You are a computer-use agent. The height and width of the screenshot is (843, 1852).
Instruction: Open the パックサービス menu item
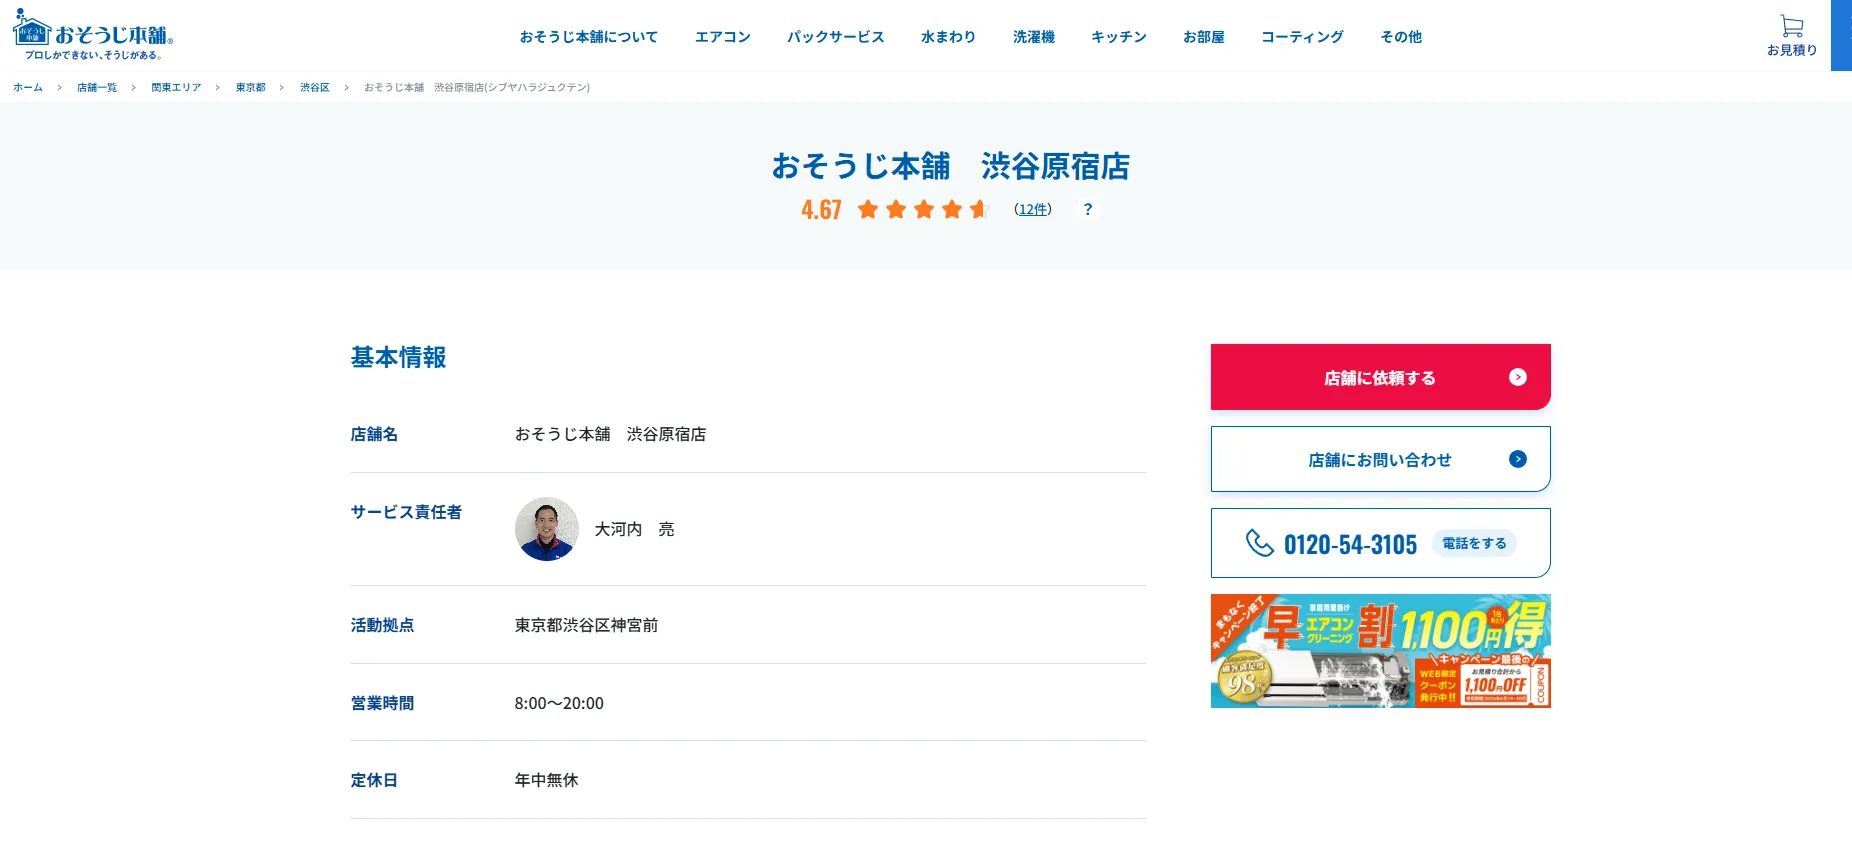pyautogui.click(x=836, y=37)
